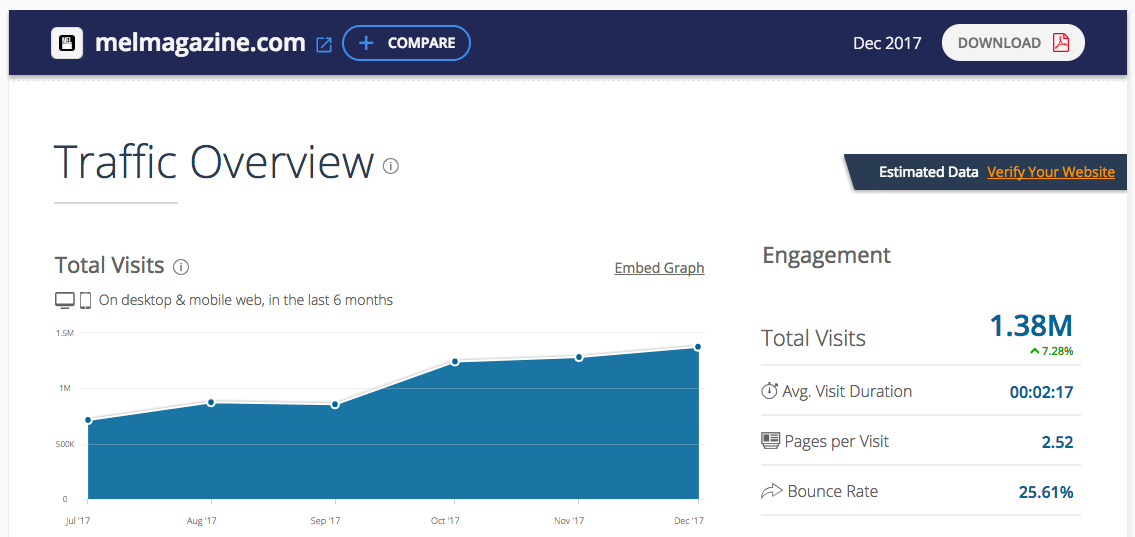Image resolution: width=1135 pixels, height=537 pixels.
Task: Click the Avg. Visit Duration stopwatch icon
Action: pos(769,392)
